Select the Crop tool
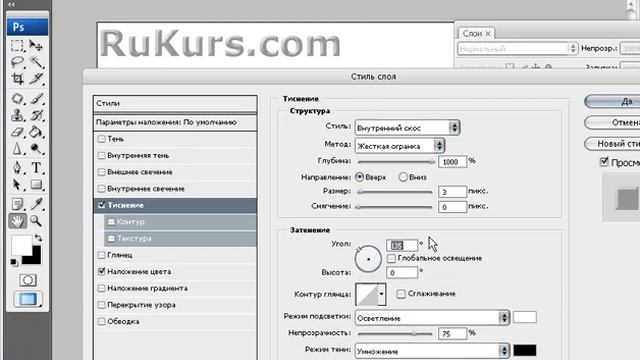Viewport: 640px width, 360px height. 17,78
